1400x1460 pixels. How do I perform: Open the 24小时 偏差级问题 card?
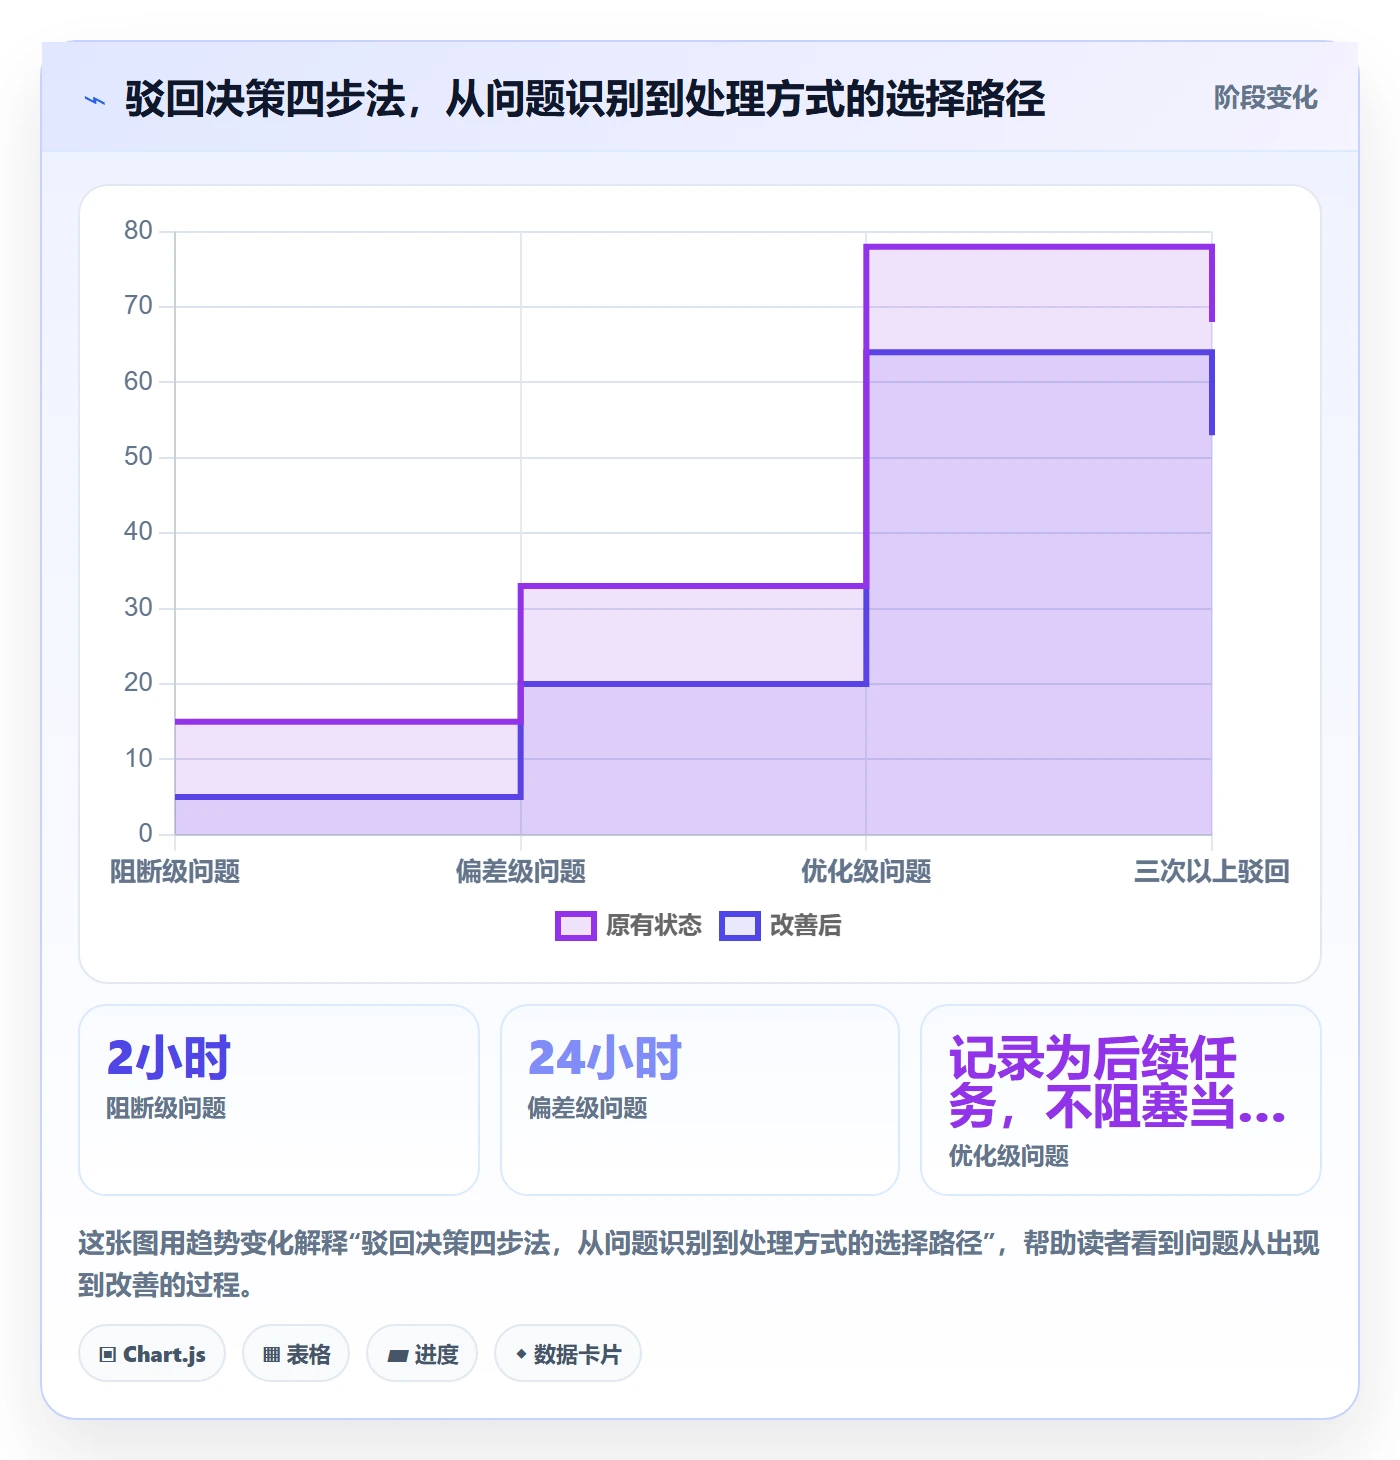700,1100
